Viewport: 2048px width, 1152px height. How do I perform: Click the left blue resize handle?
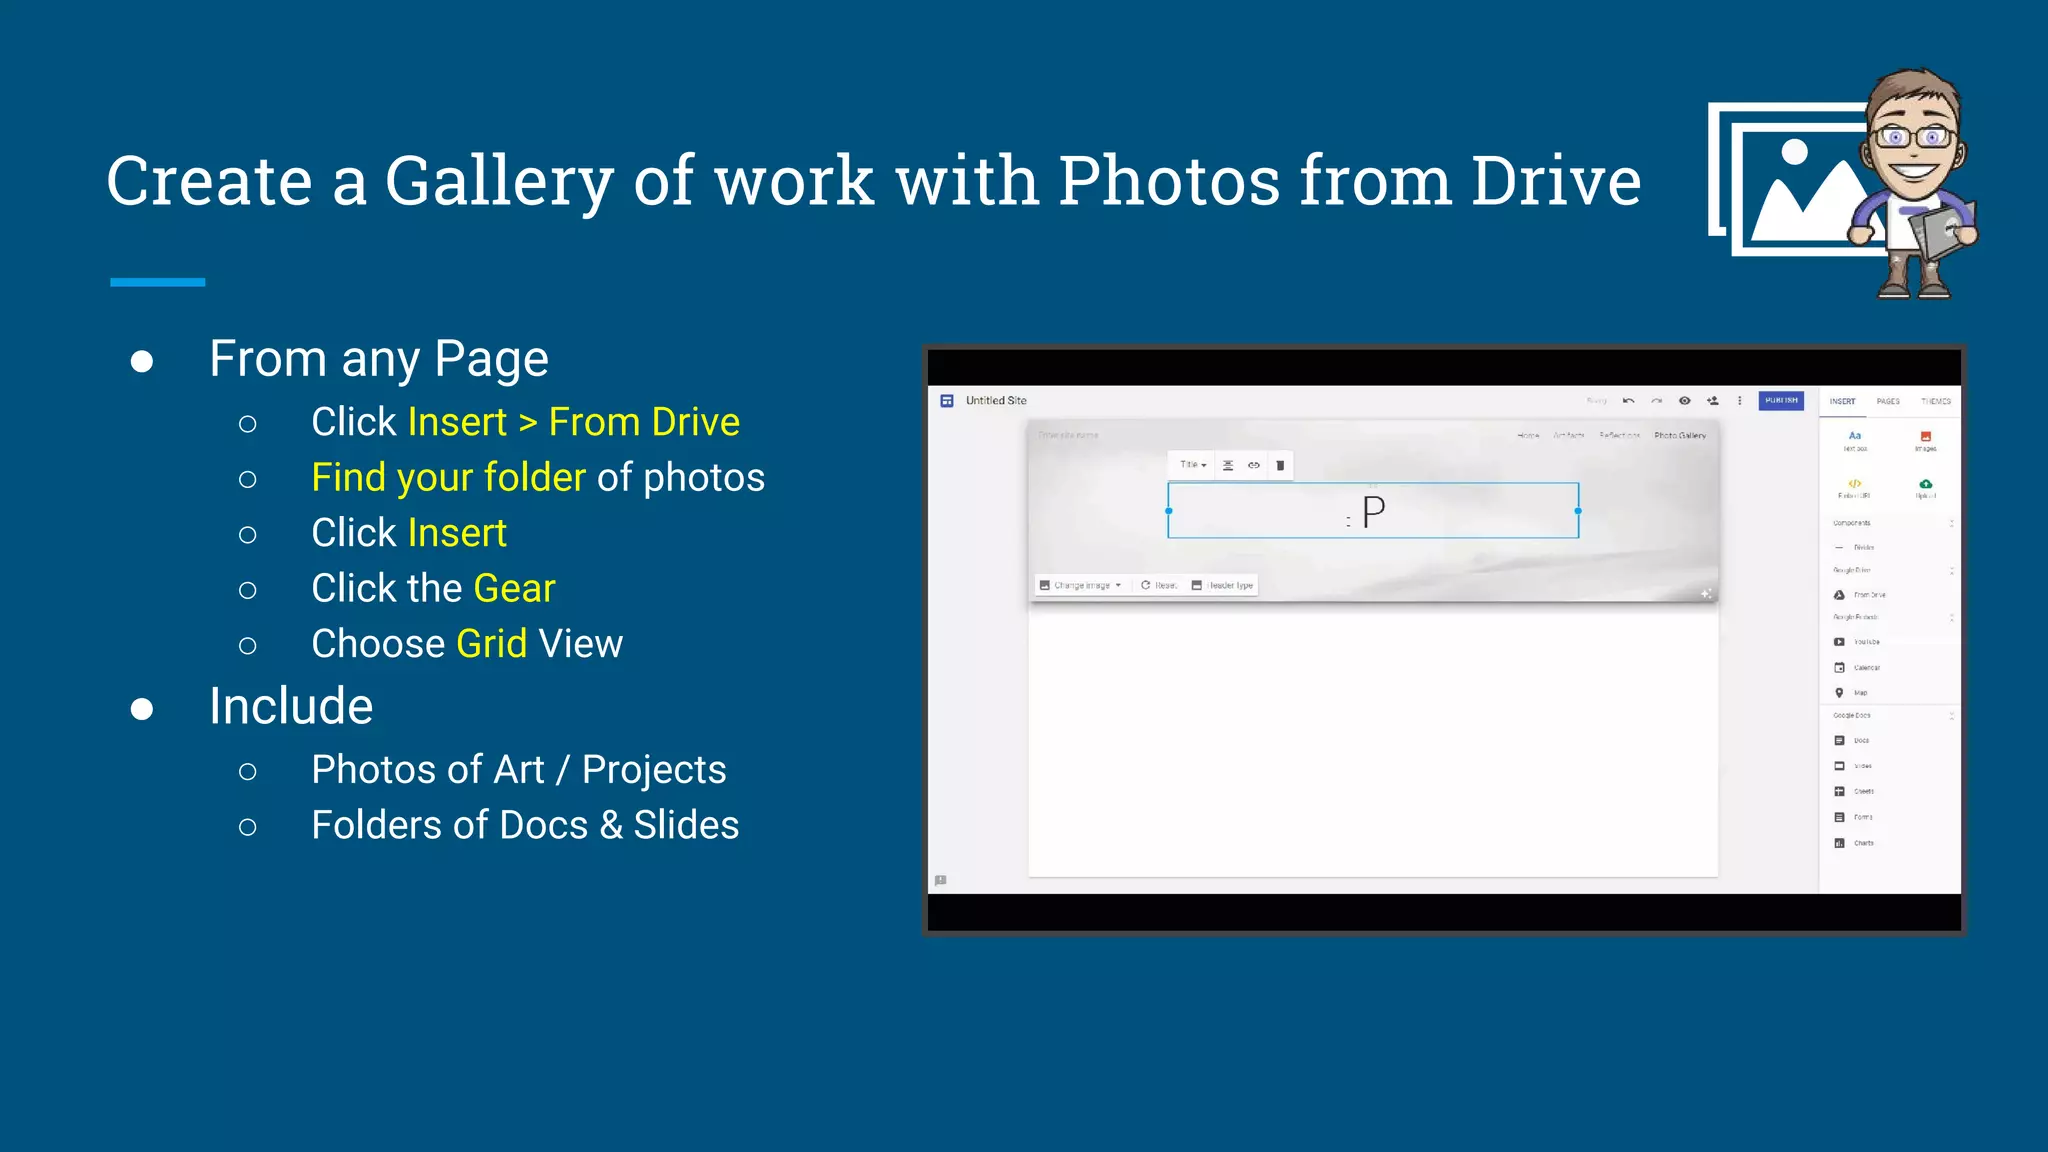[x=1169, y=511]
